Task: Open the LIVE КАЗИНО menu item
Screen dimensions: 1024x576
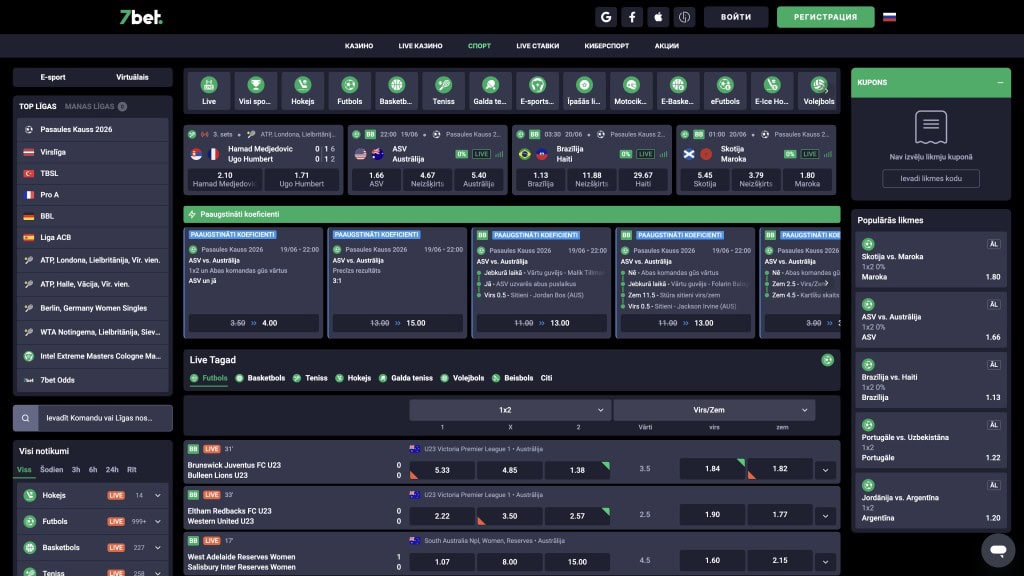Action: point(421,46)
